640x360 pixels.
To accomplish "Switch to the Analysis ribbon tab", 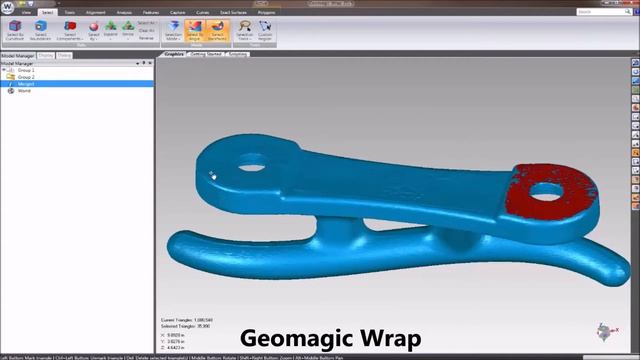I will coord(124,13).
